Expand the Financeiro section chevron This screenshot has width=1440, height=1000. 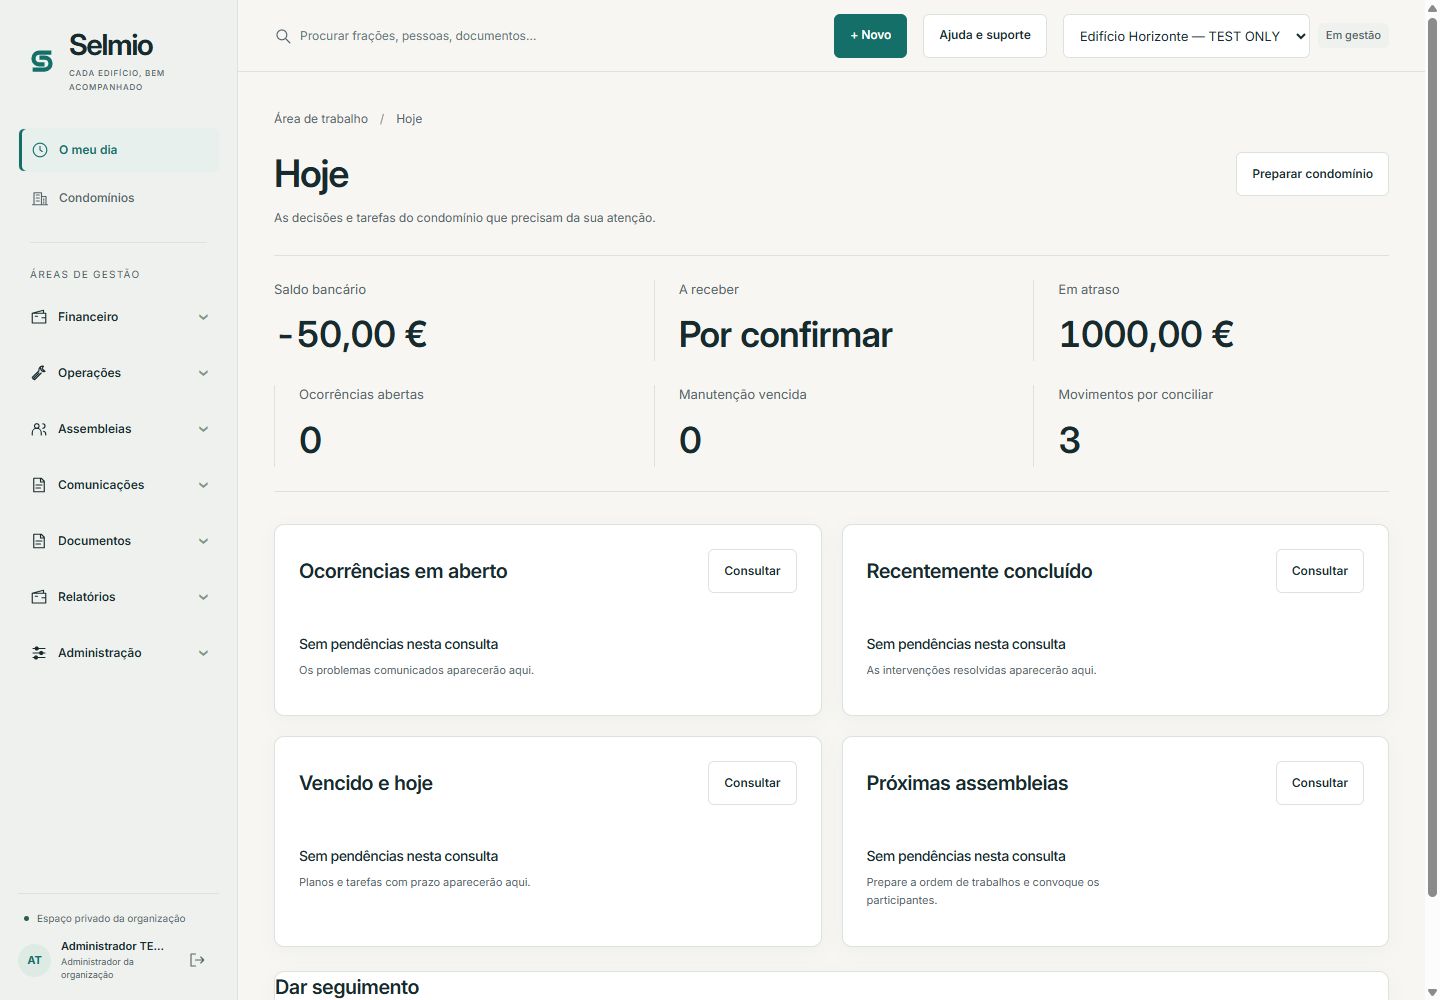coord(203,317)
